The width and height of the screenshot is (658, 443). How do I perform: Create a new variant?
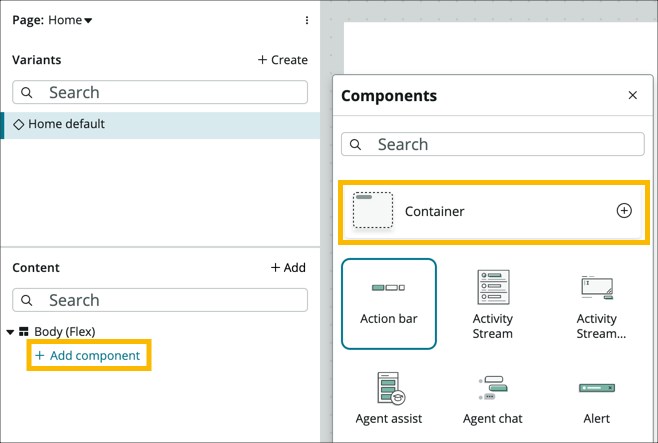point(282,60)
